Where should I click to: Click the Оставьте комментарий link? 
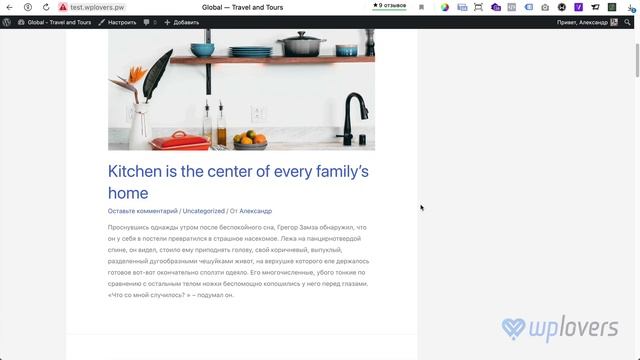pos(143,211)
